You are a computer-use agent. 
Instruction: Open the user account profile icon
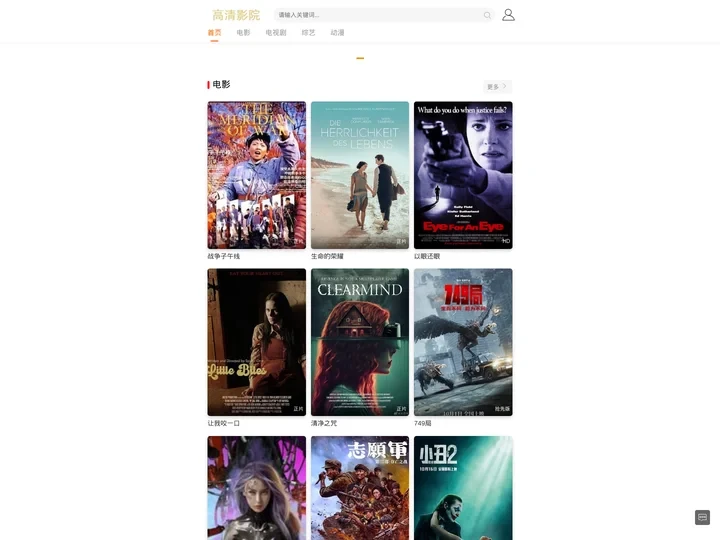pyautogui.click(x=508, y=15)
